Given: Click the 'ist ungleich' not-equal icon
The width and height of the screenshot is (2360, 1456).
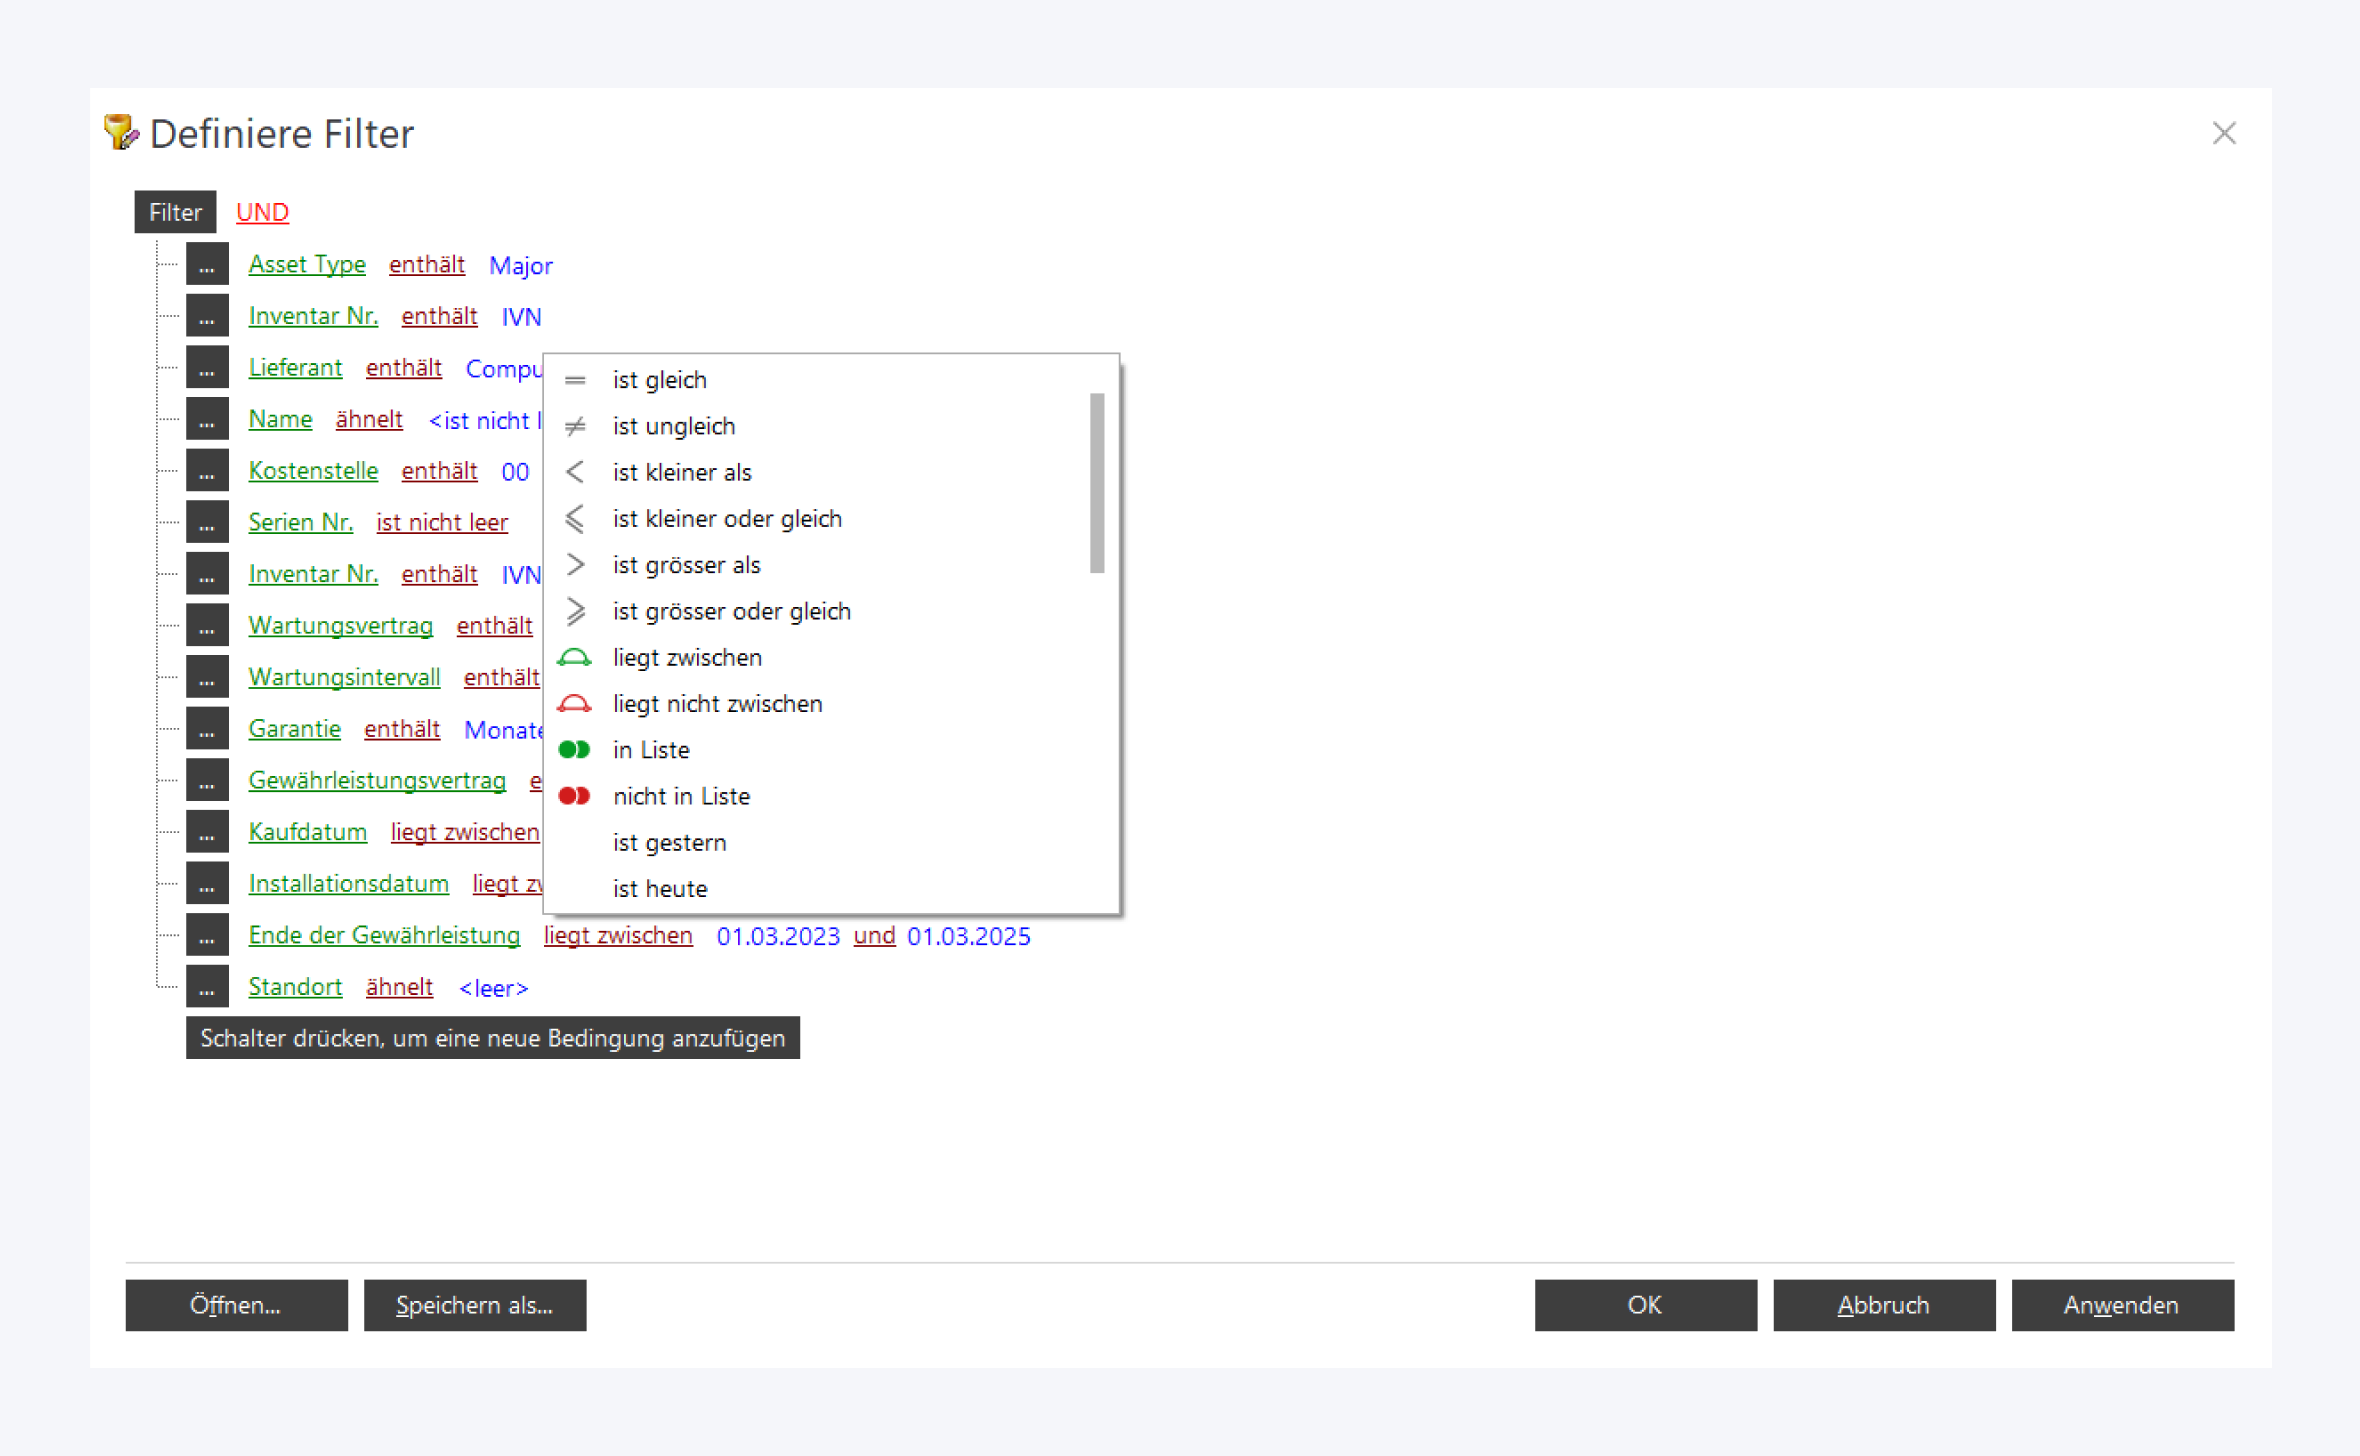Looking at the screenshot, I should click(x=575, y=427).
